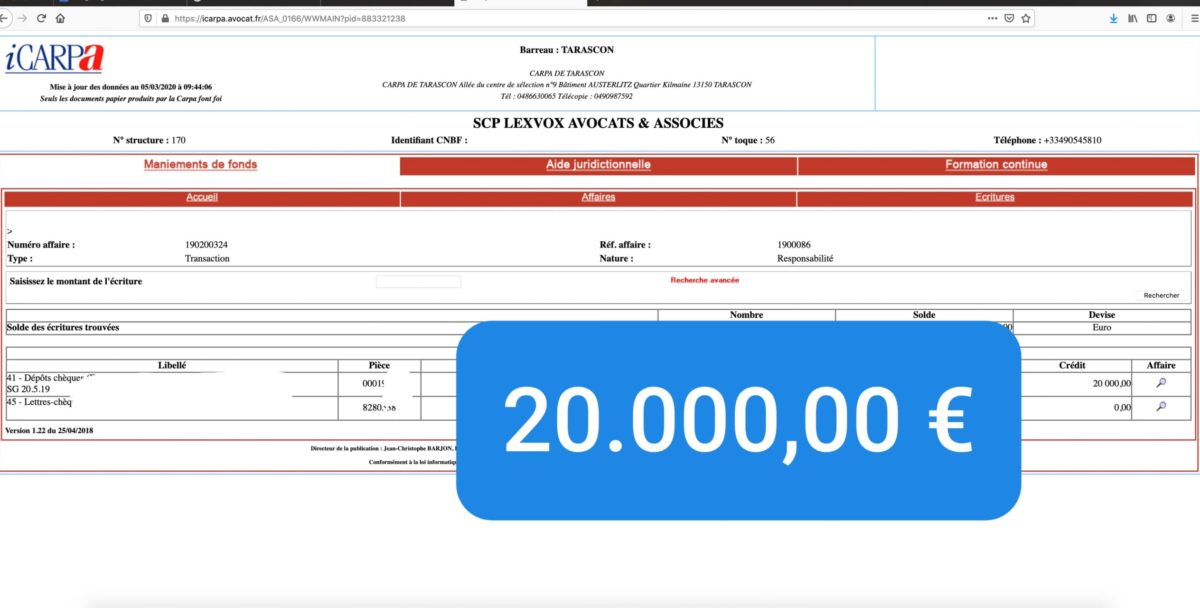Screen dimensions: 1200x608
Task: Select the 0,00 credit value
Action: 1123,407
